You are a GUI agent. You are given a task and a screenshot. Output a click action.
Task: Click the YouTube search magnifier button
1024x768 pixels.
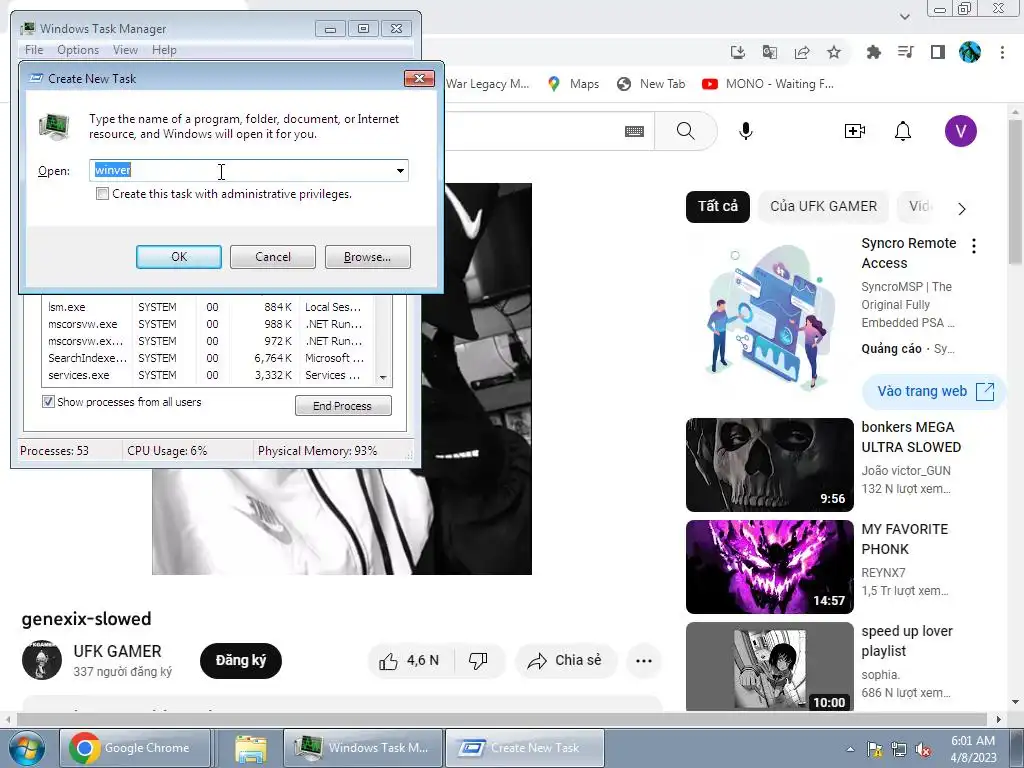coord(686,131)
